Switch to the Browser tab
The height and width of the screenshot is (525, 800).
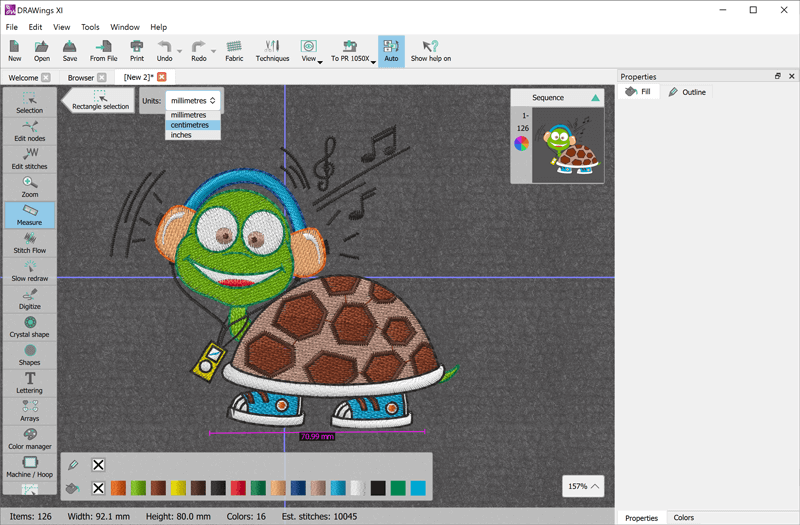tap(81, 77)
